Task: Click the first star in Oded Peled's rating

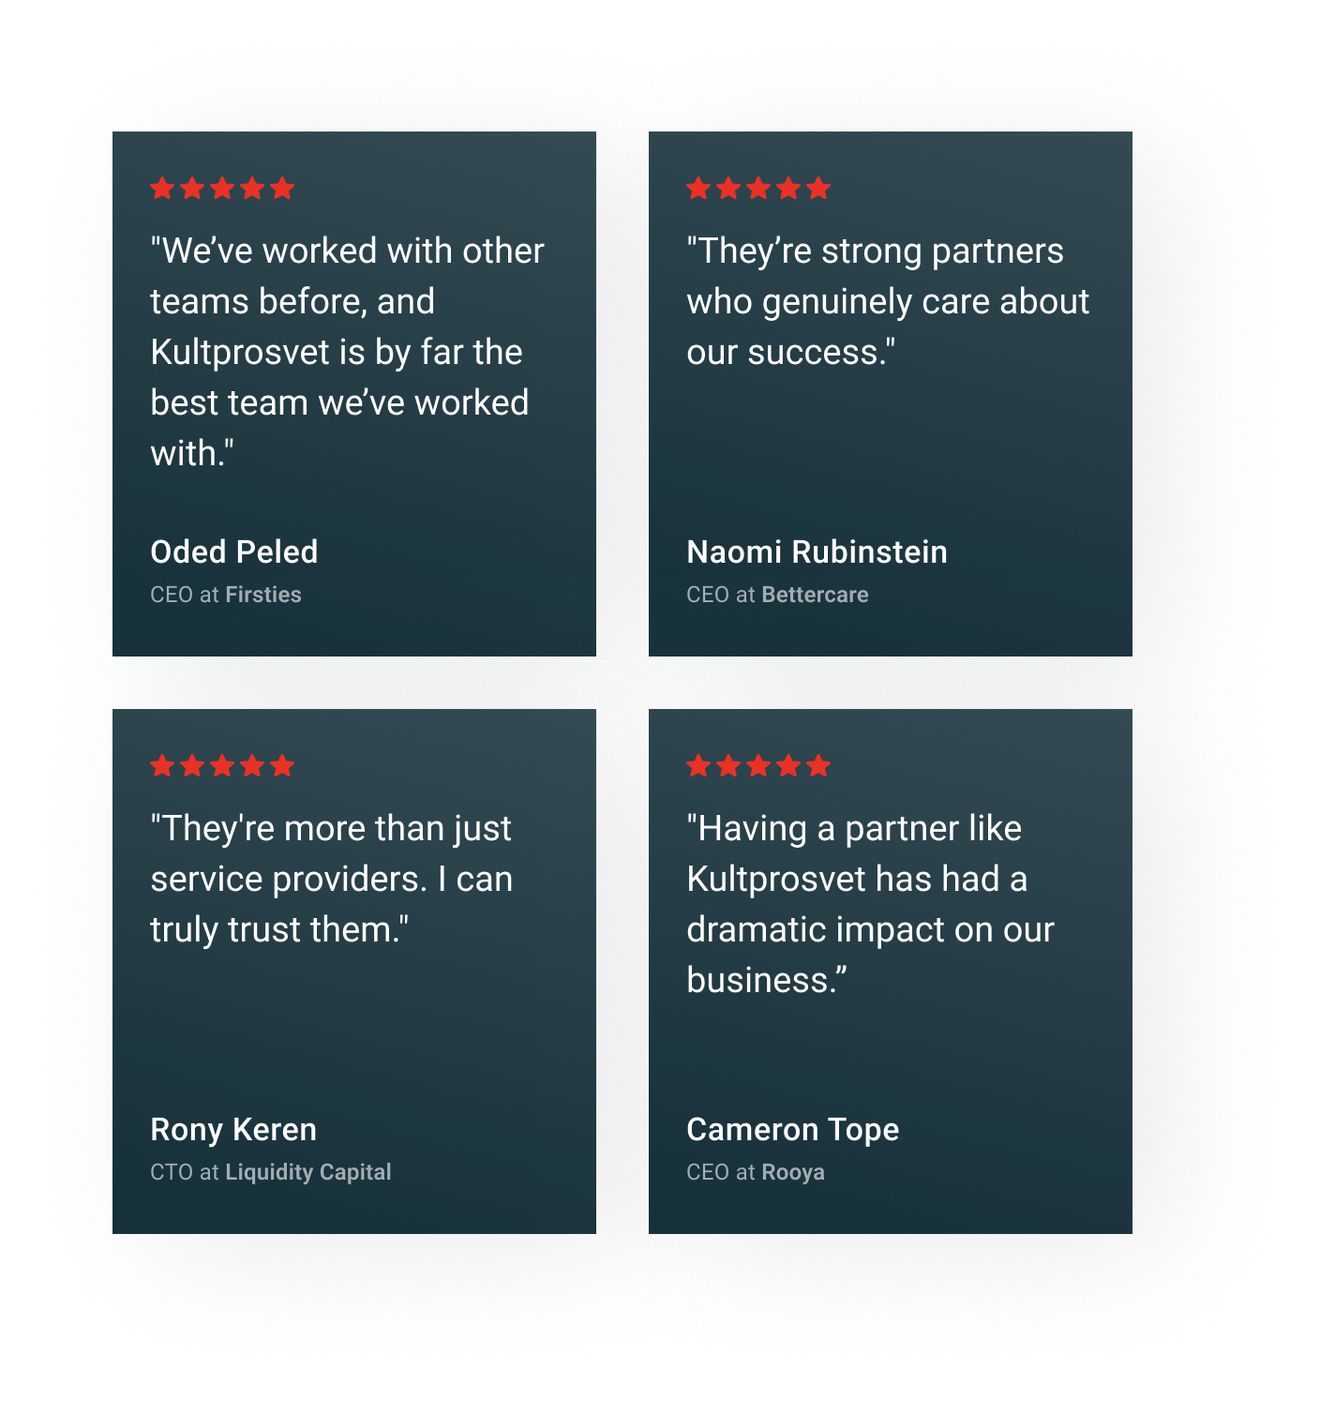Action: point(162,188)
